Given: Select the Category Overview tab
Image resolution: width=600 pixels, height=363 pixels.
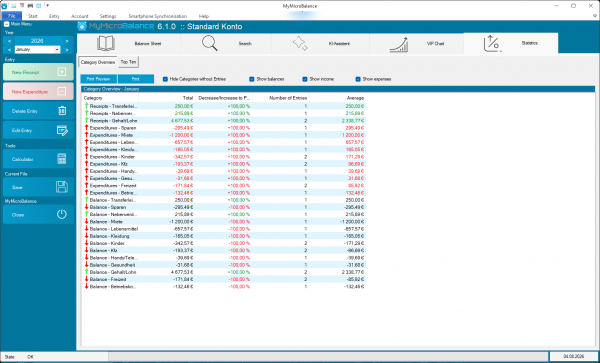Looking at the screenshot, I should (x=98, y=62).
